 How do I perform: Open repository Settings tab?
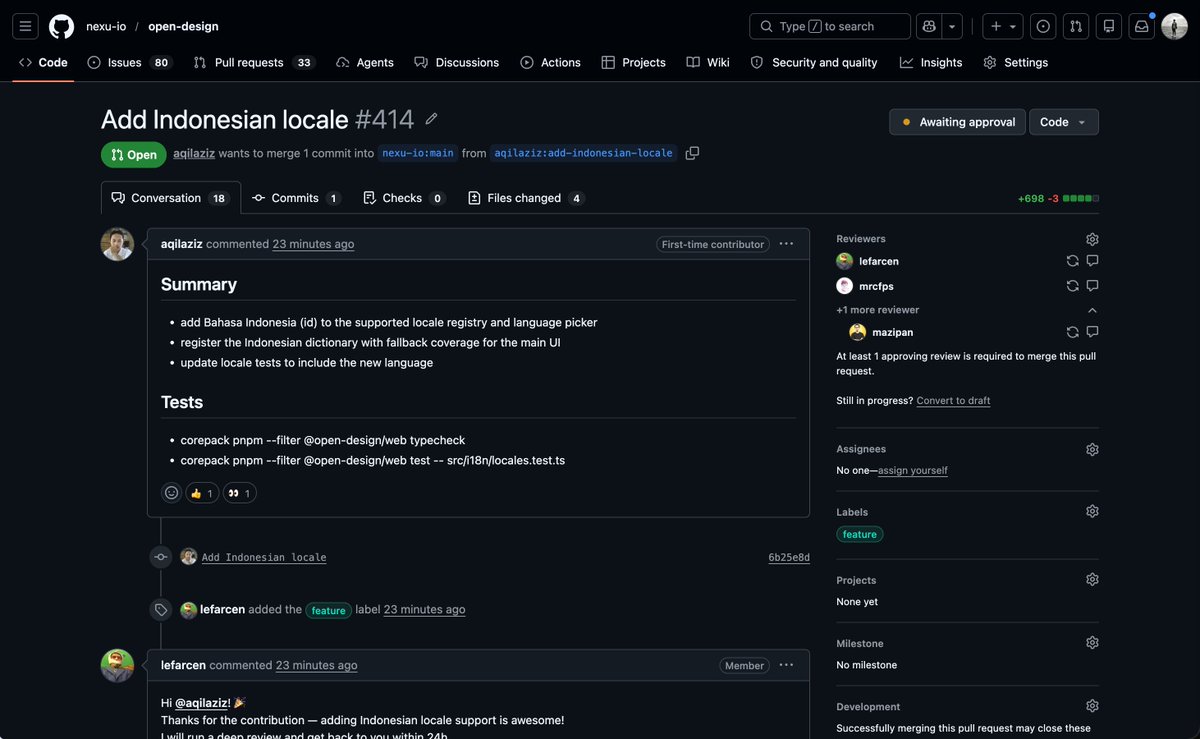click(x=1016, y=62)
